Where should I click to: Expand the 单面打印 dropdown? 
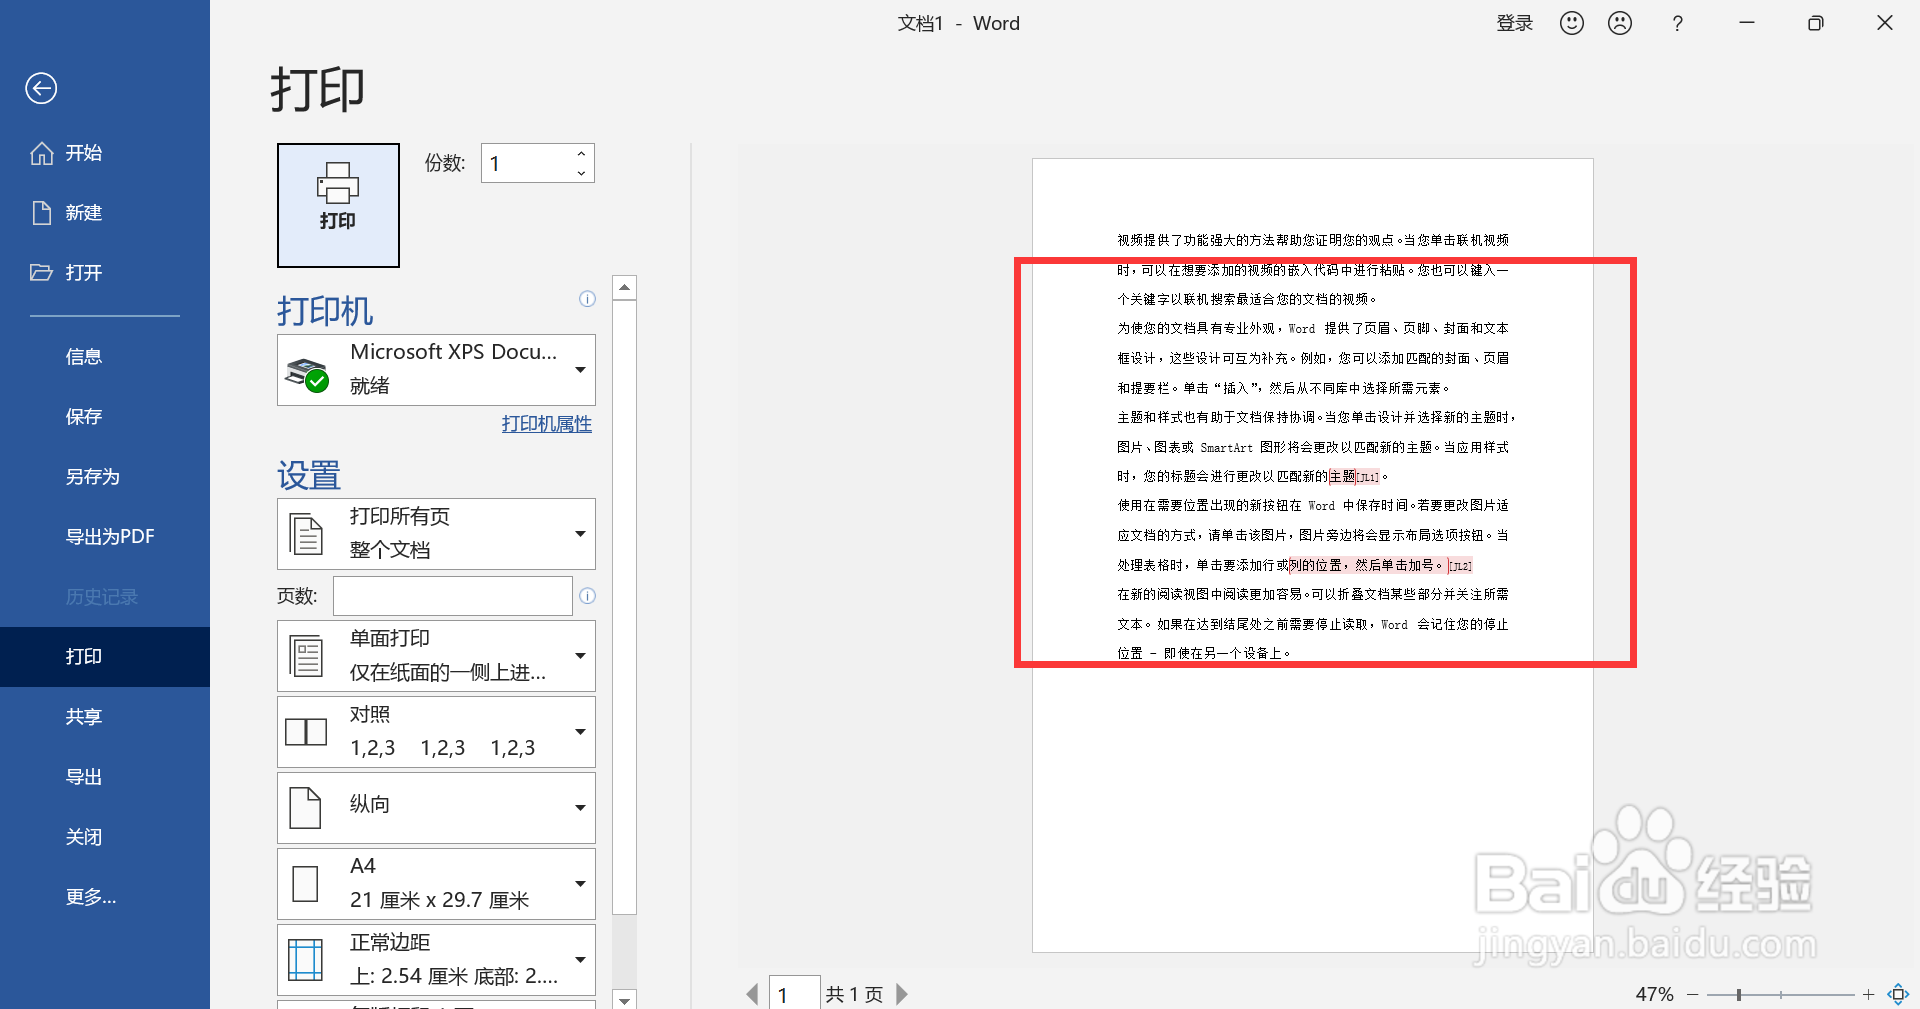click(436, 656)
